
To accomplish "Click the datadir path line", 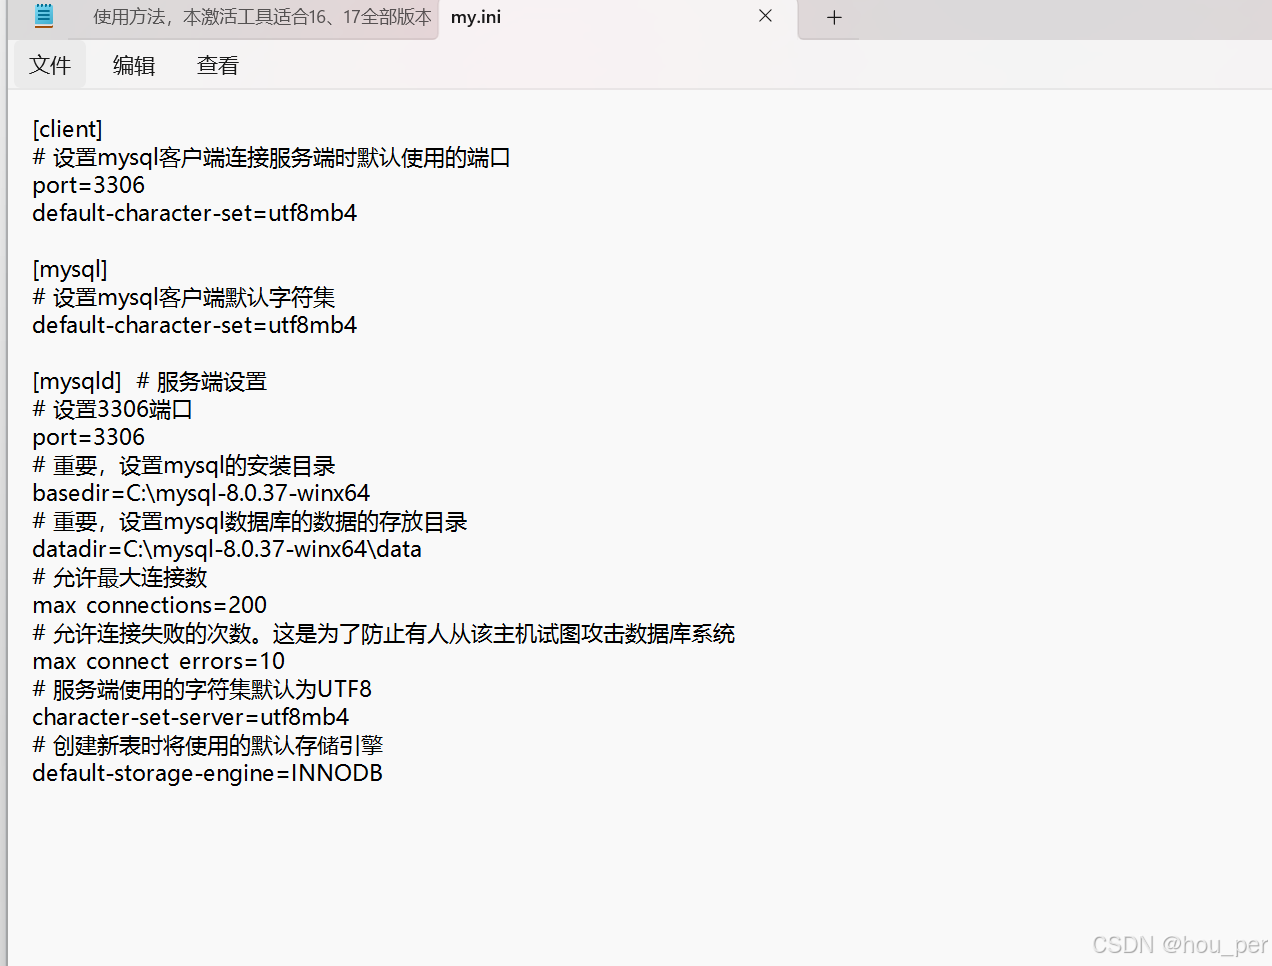I will (227, 549).
